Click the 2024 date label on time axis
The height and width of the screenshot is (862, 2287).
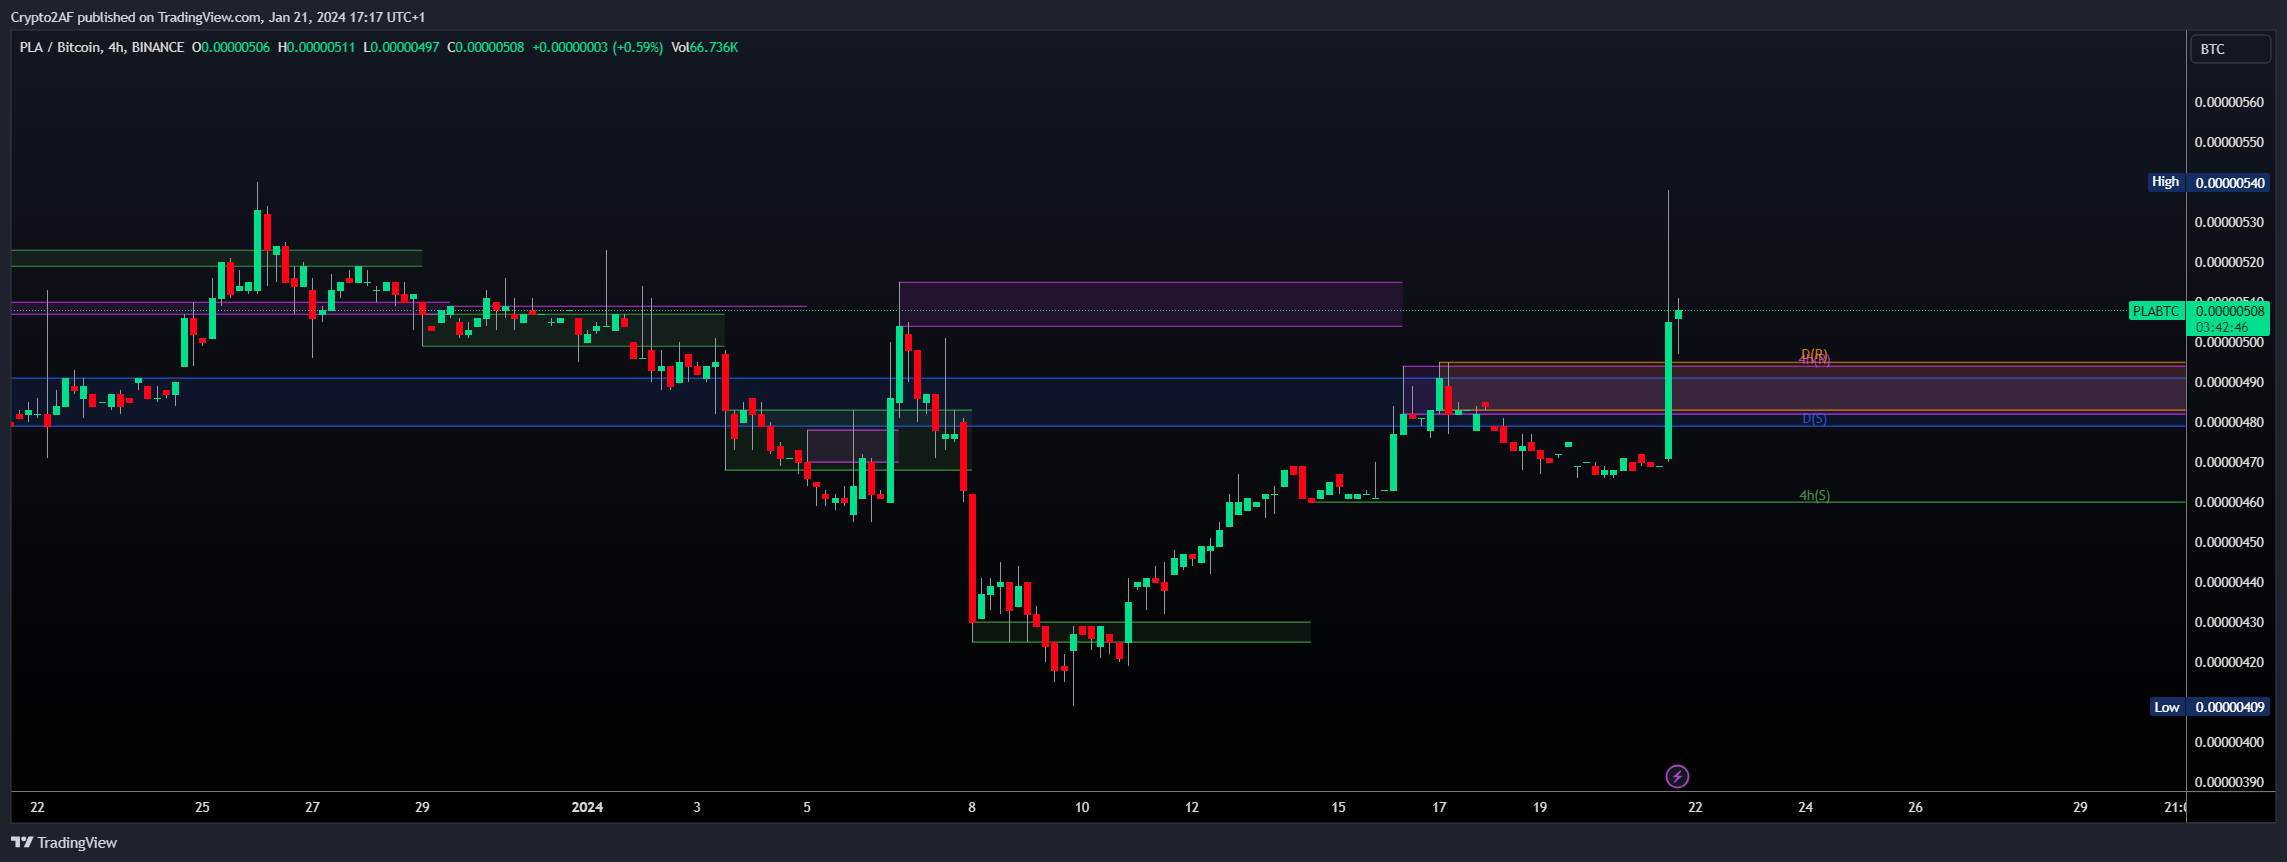pos(587,807)
